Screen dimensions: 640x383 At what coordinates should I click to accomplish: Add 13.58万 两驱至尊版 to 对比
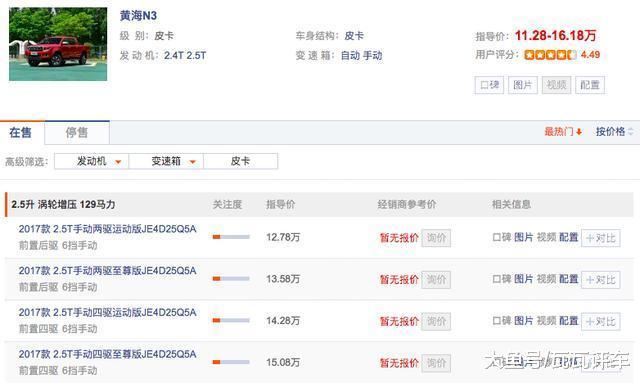(600, 280)
